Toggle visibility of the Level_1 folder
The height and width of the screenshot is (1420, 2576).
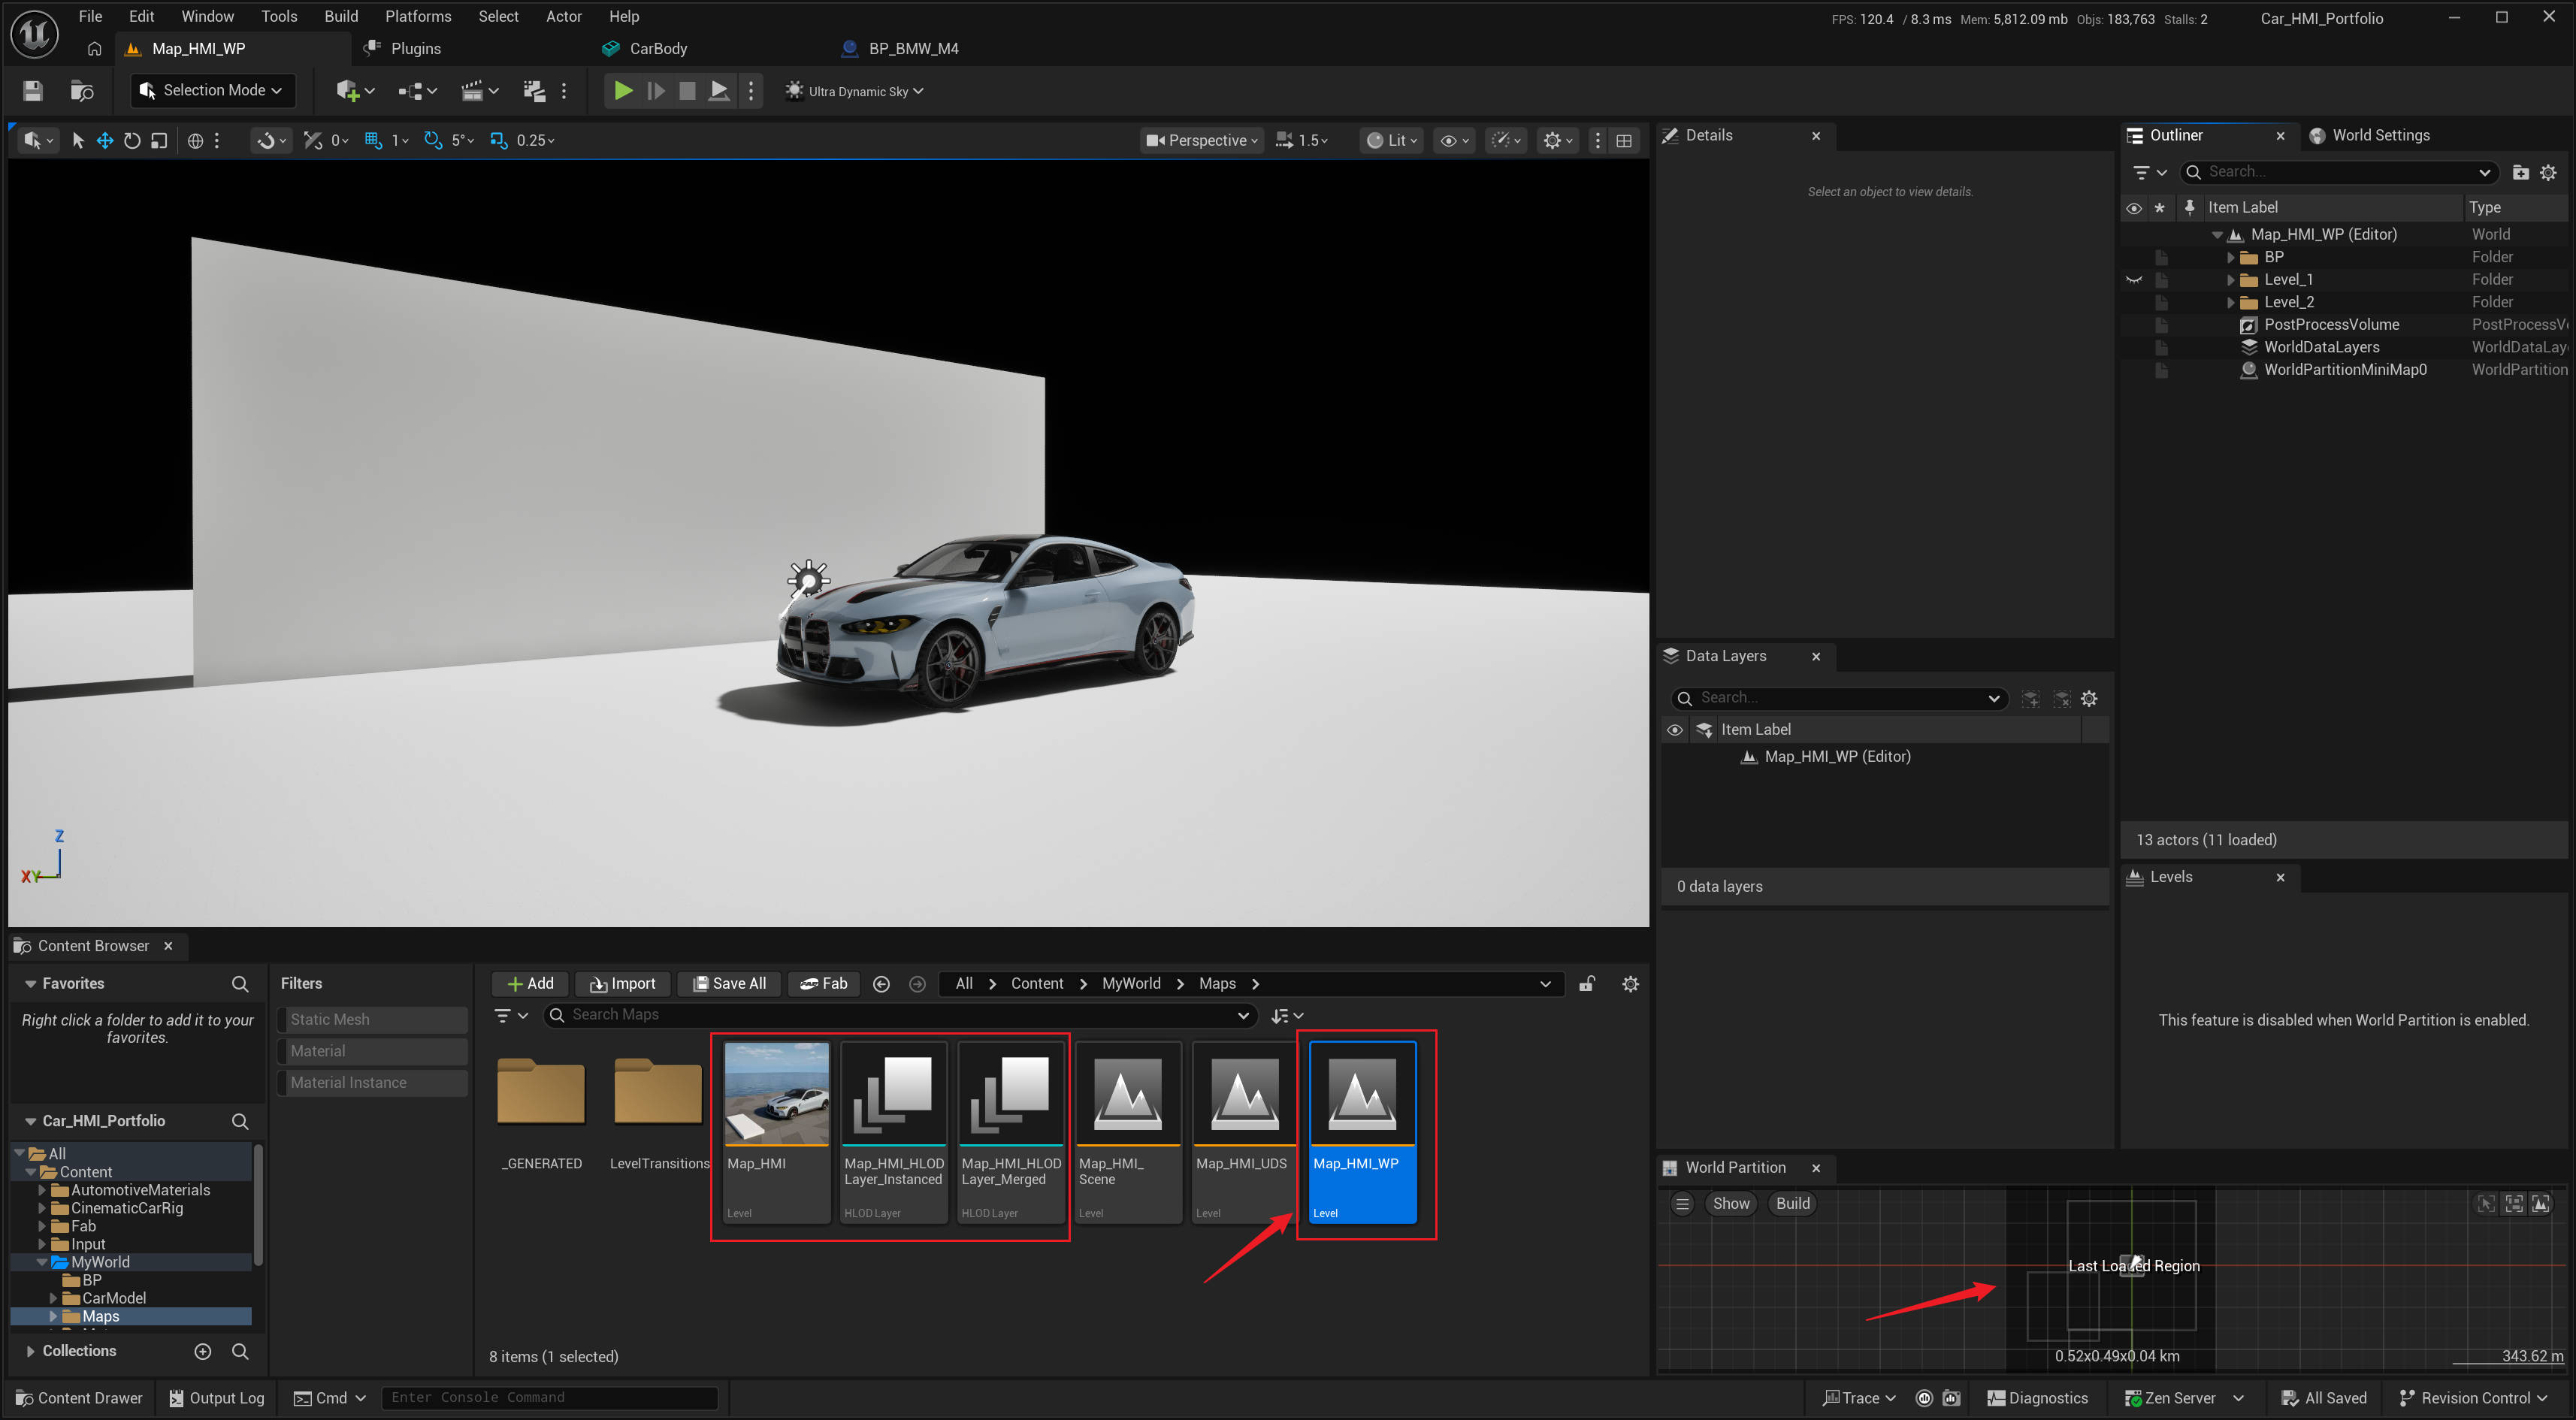coord(2133,280)
